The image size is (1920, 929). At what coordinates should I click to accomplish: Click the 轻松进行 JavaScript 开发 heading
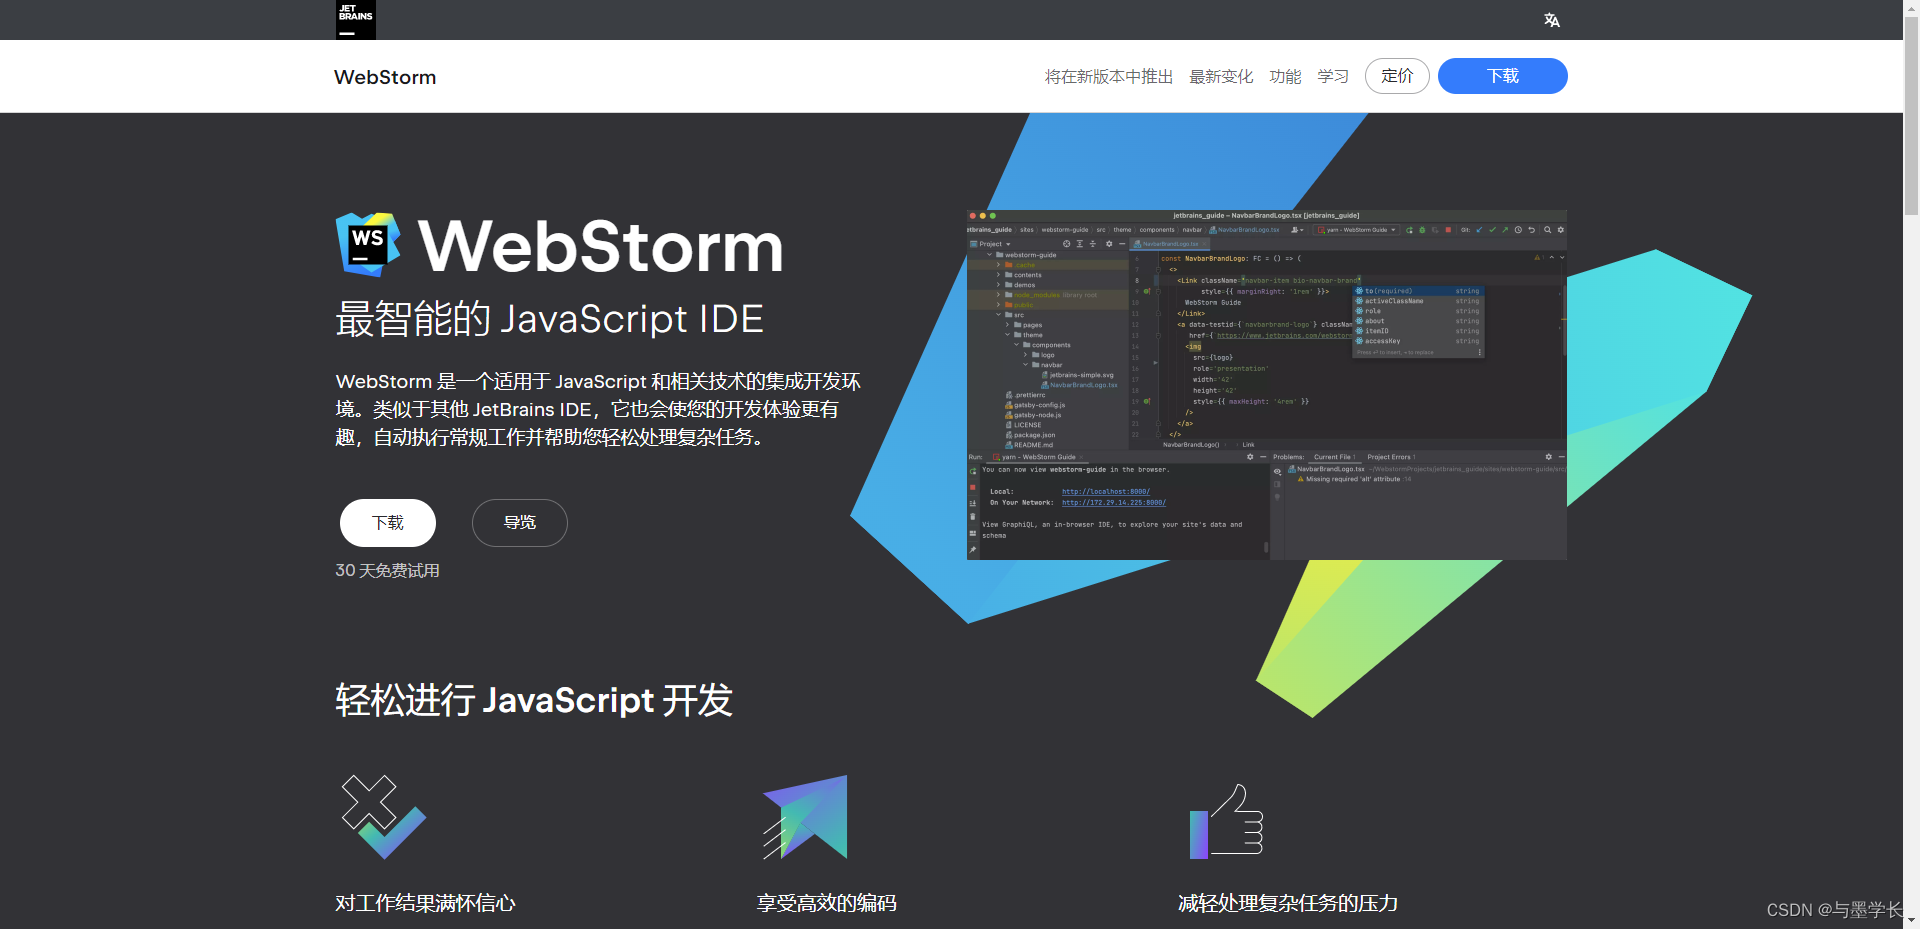coord(534,700)
